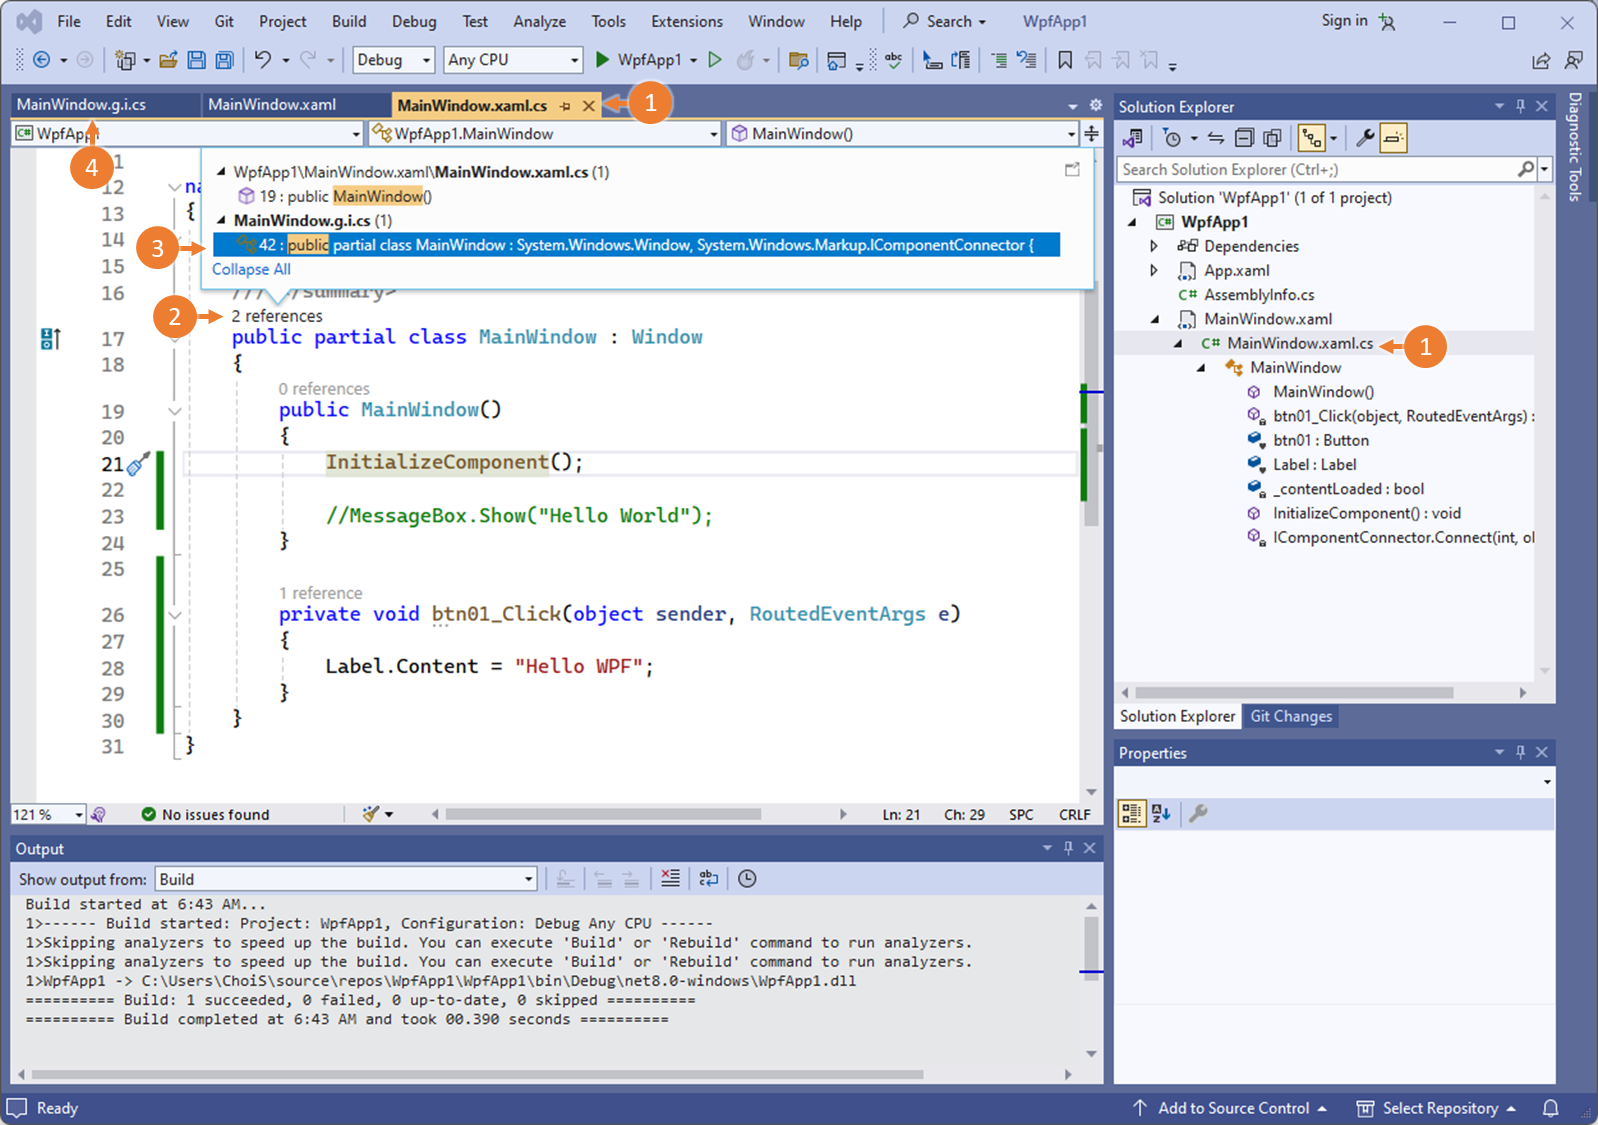Viewport: 1598px width, 1125px height.
Task: Click the editor horizontal scrollbar thumb
Action: tap(602, 814)
